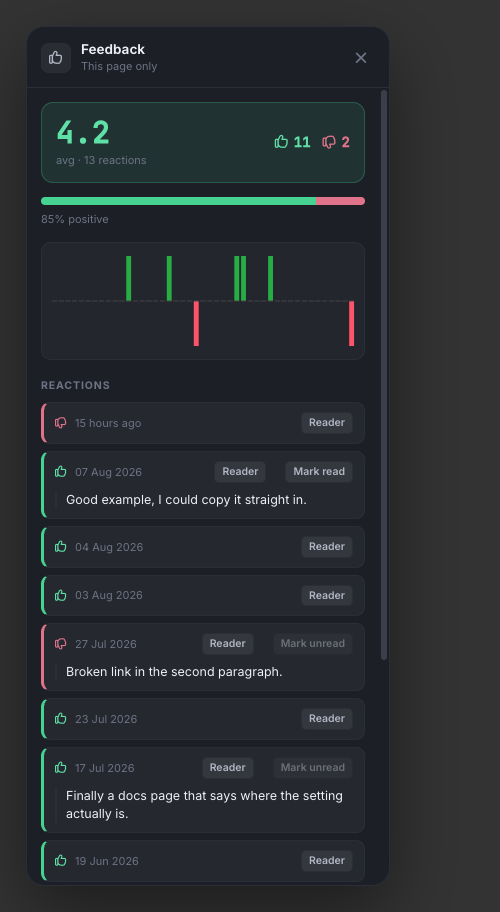Click the red thumbs-down count of 2

(336, 142)
